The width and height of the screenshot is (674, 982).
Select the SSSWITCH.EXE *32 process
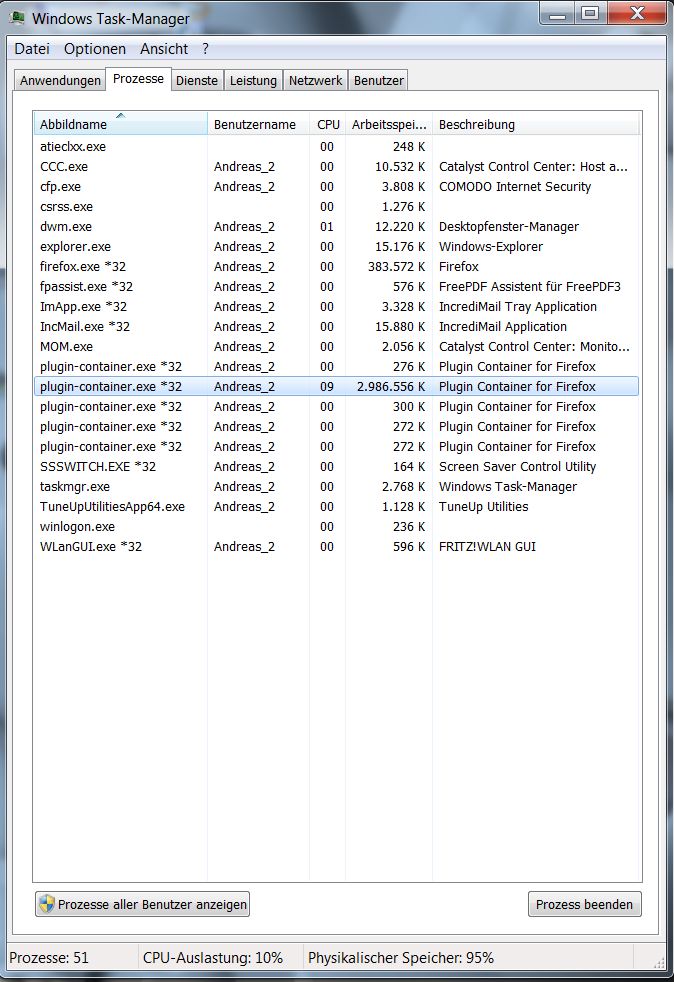tap(337, 467)
